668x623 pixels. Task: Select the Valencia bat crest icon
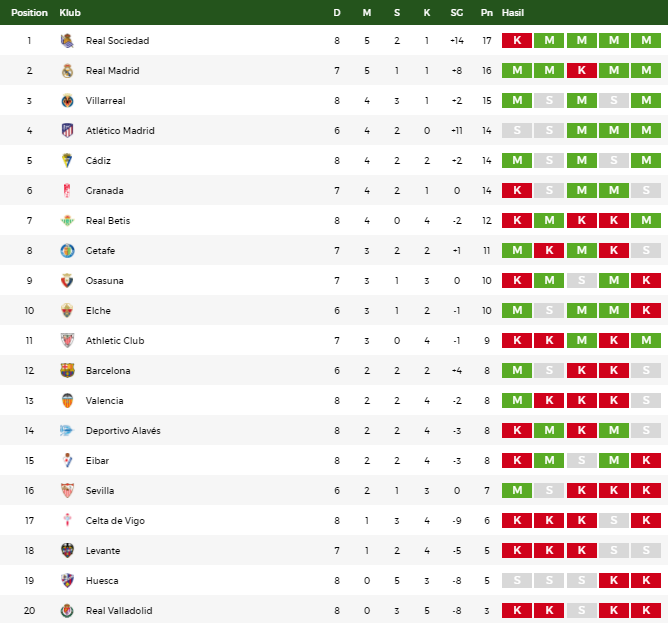[x=67, y=401]
